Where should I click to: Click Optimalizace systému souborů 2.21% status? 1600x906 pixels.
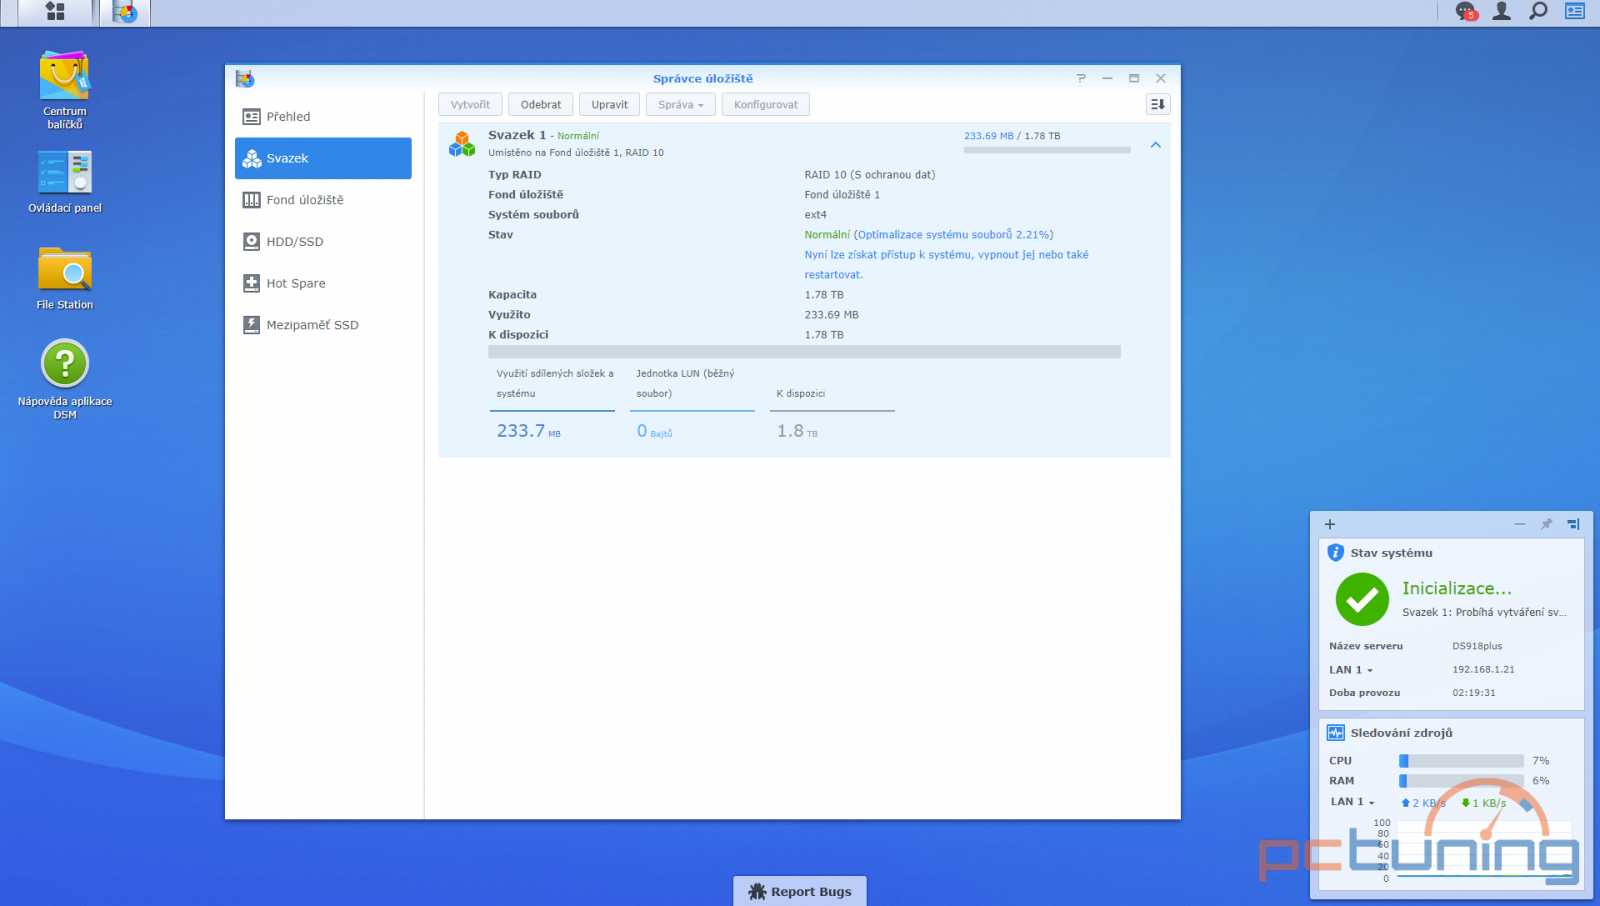[954, 235]
